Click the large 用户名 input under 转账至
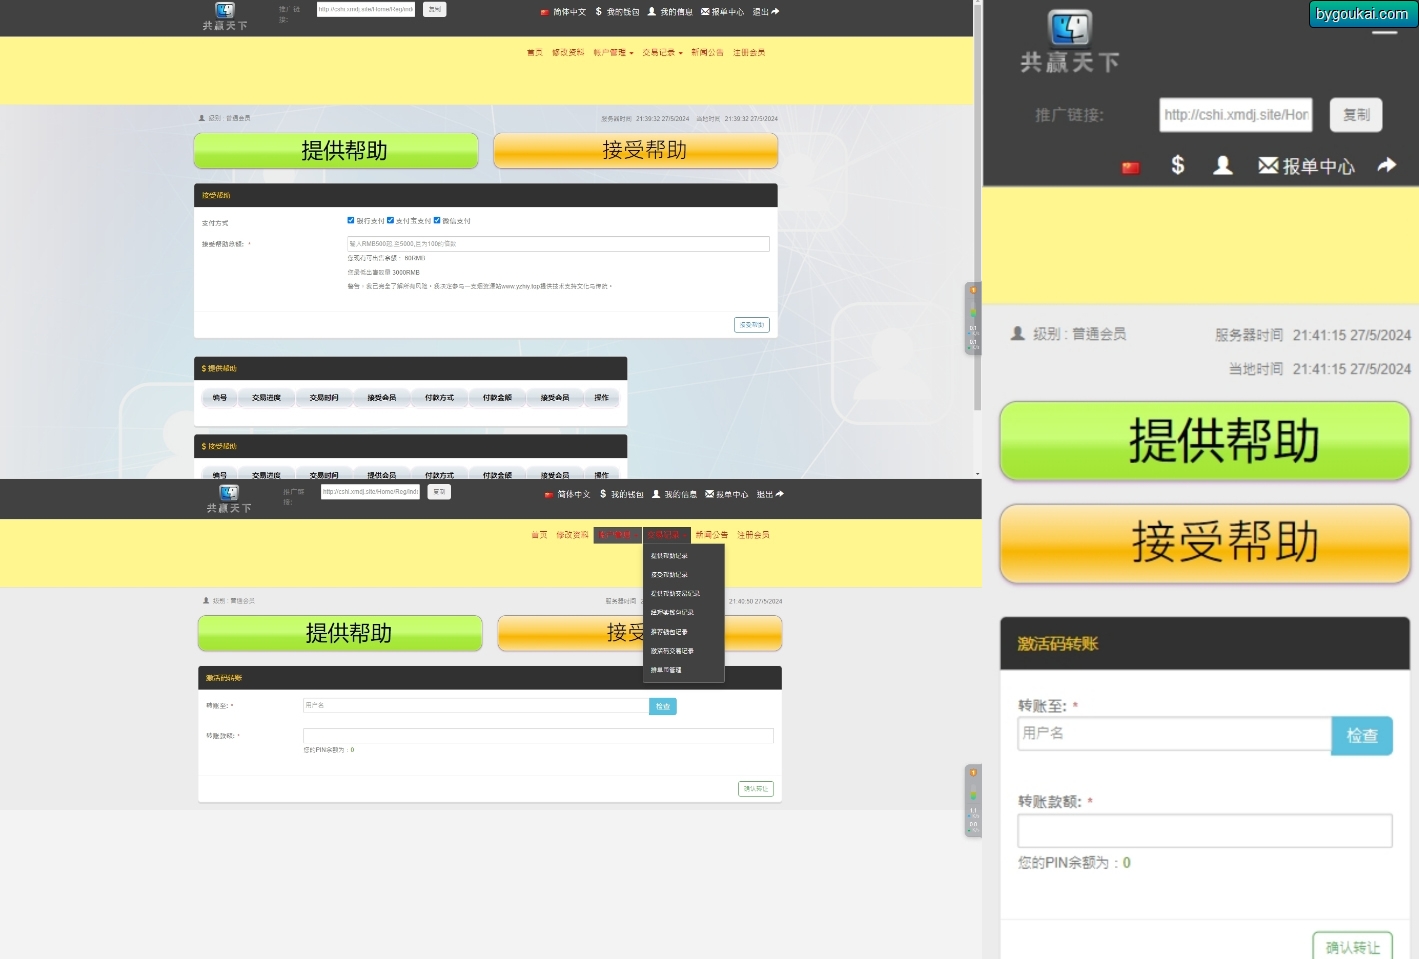This screenshot has width=1419, height=959. (1174, 734)
